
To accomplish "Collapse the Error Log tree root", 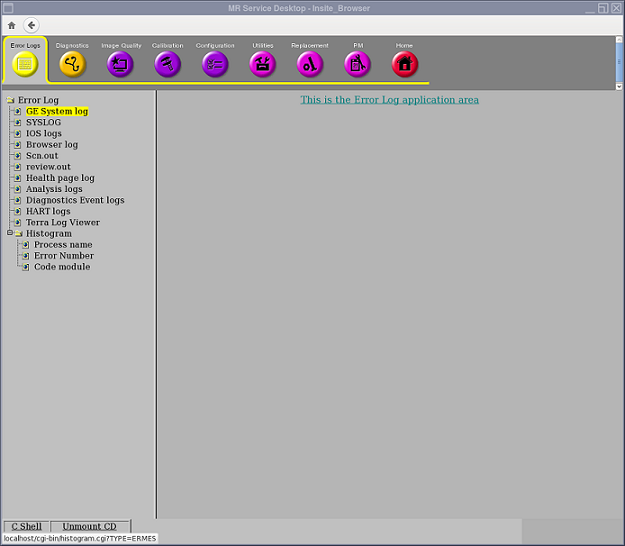I will click(x=9, y=100).
